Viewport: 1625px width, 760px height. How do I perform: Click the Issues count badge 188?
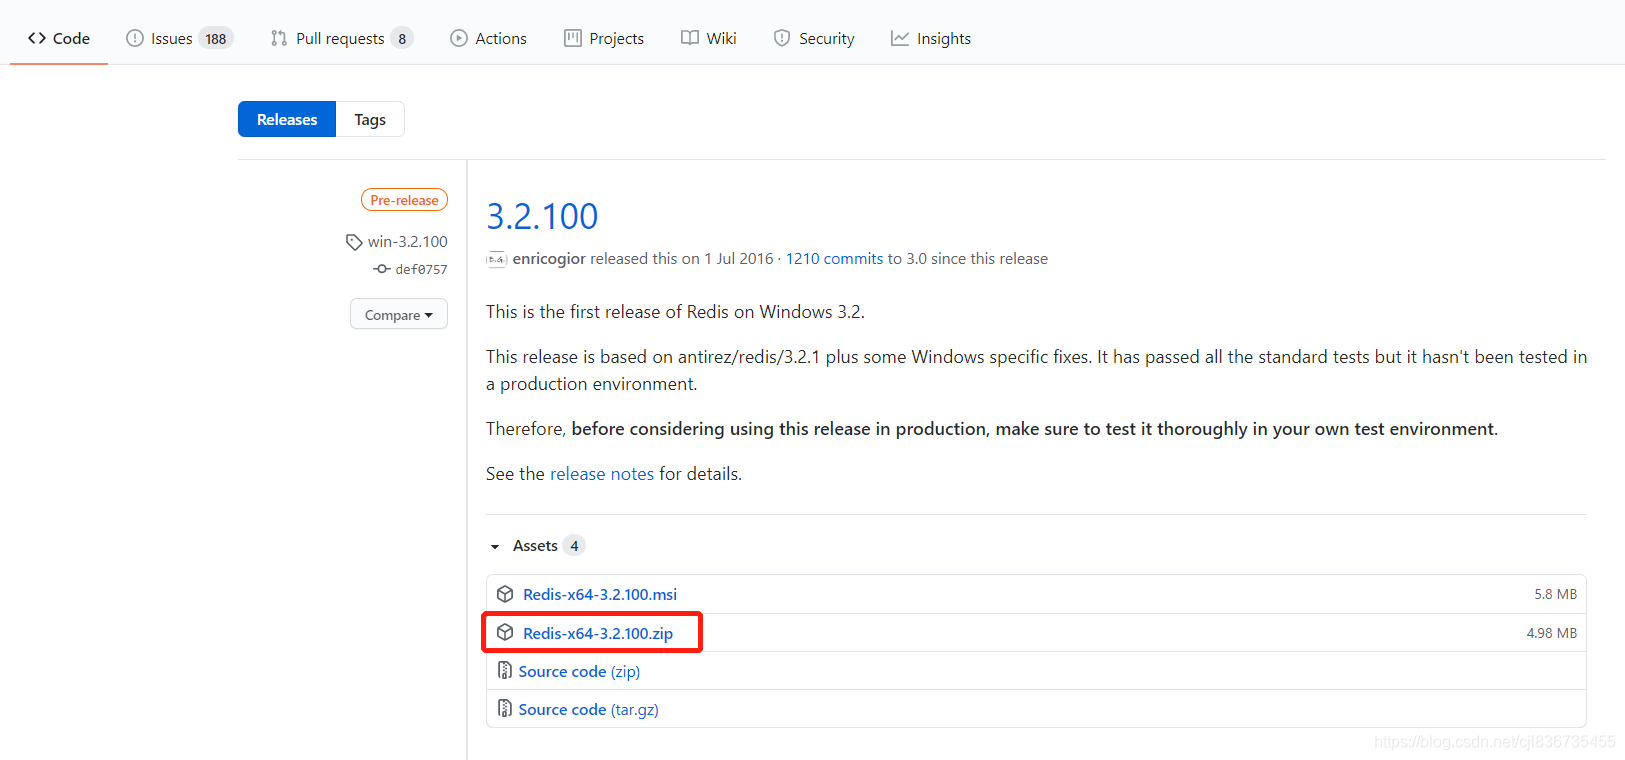pos(216,39)
